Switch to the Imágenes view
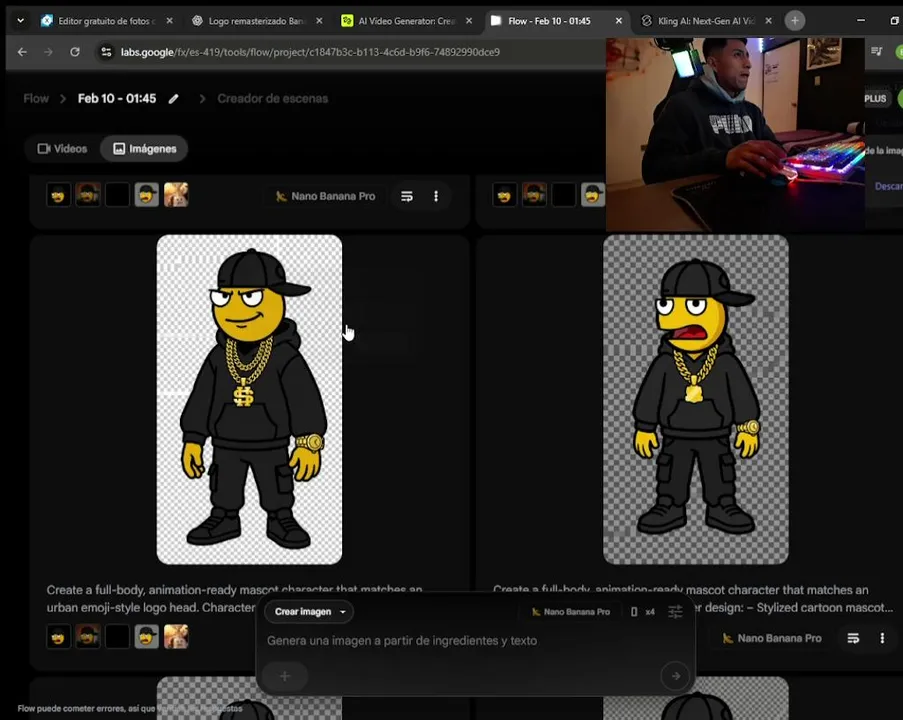Viewport: 903px width, 720px height. pos(144,149)
